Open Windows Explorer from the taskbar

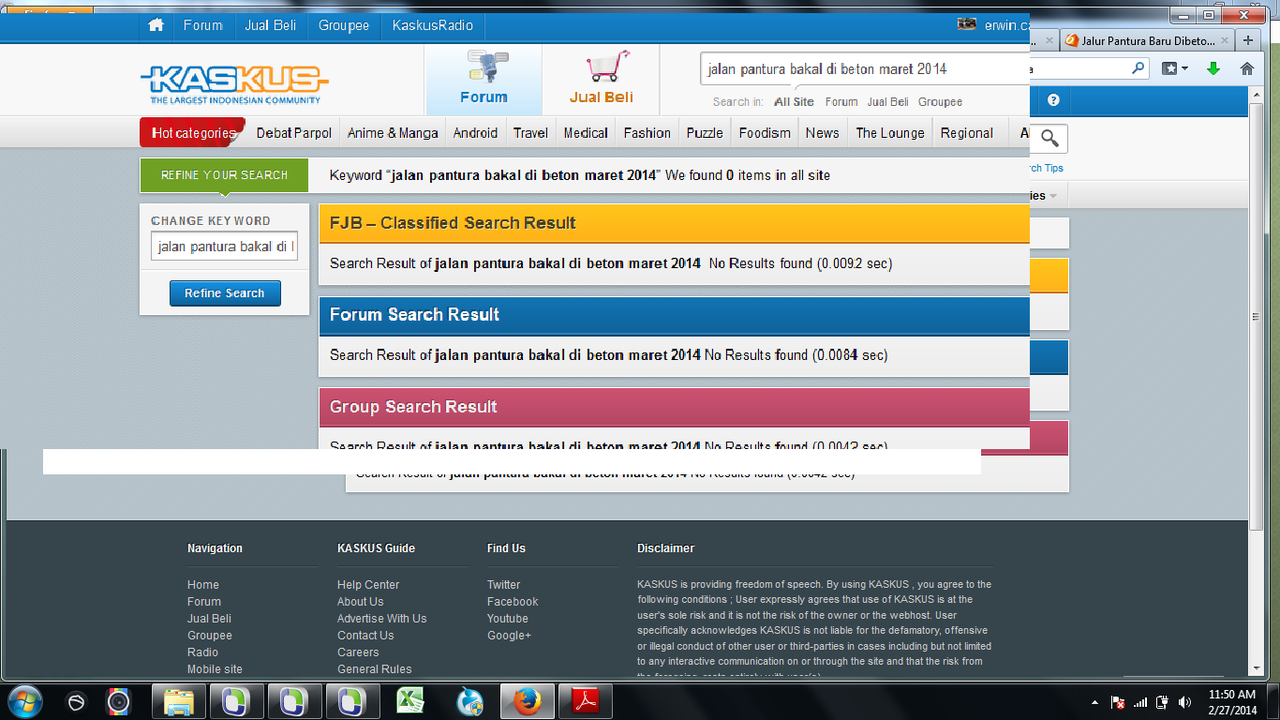(x=179, y=702)
